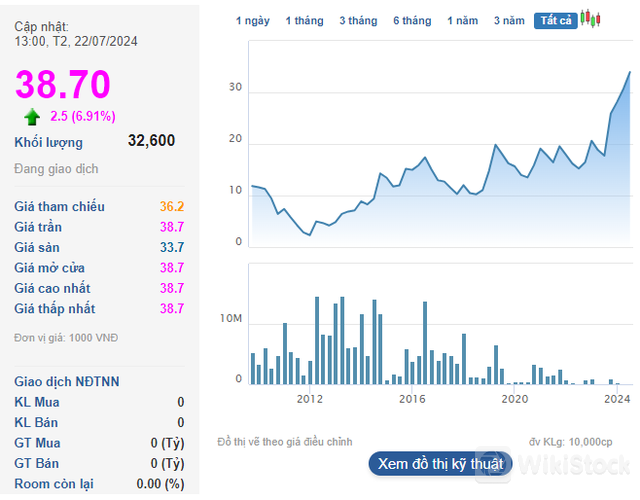Click the current price 38.70

pyautogui.click(x=62, y=85)
